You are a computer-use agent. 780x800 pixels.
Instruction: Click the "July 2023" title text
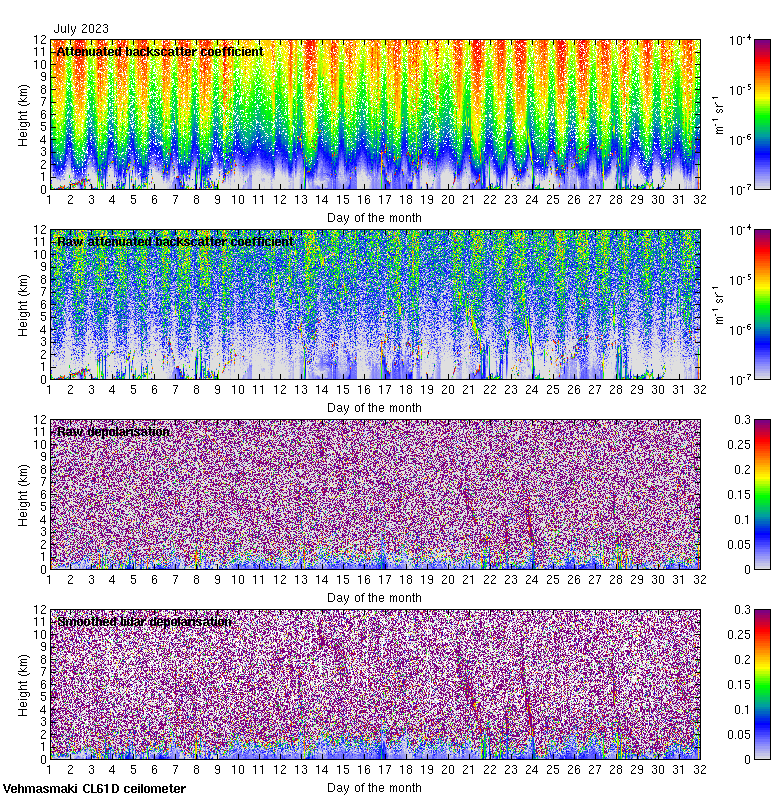pyautogui.click(x=81, y=30)
